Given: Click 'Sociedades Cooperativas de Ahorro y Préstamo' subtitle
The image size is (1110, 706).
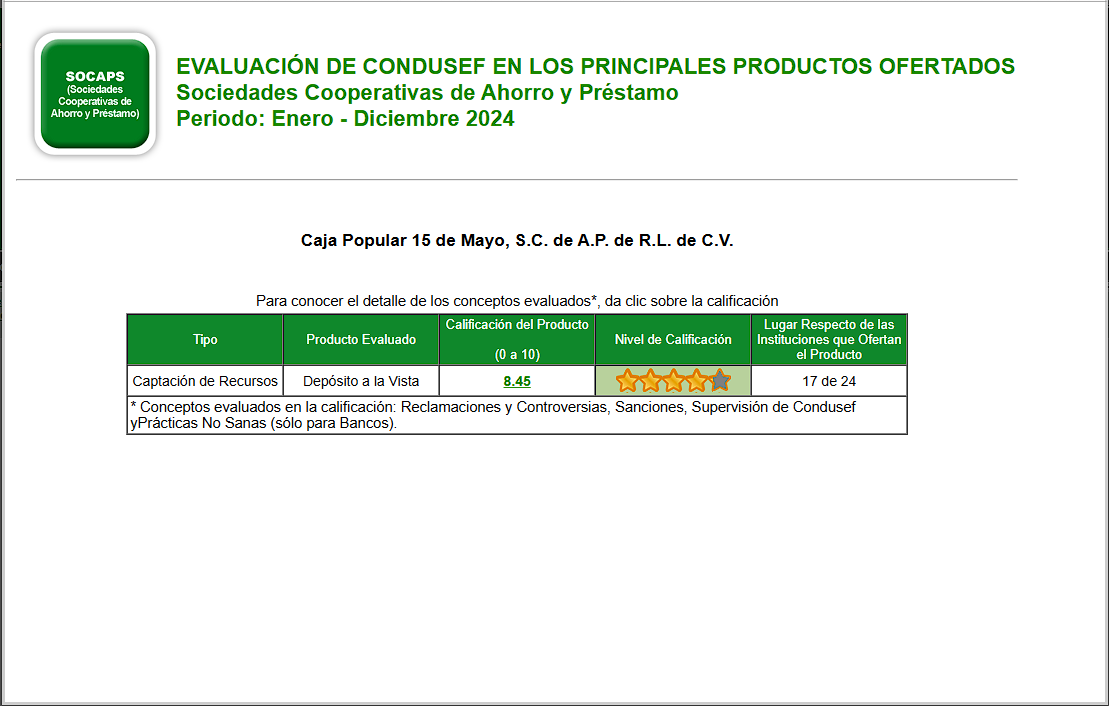Looking at the screenshot, I should click(x=428, y=92).
